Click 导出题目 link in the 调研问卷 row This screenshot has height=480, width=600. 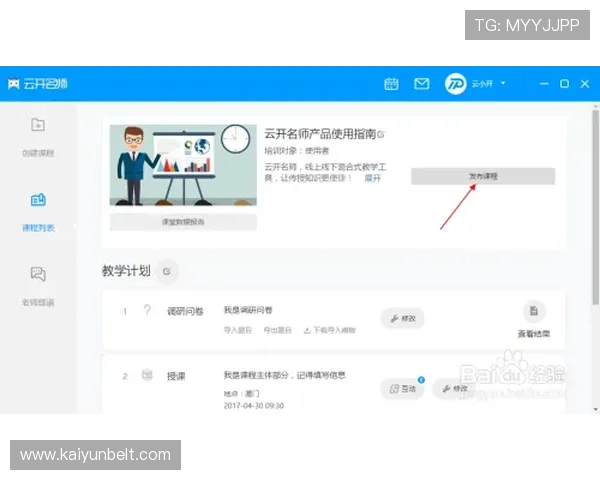(277, 330)
